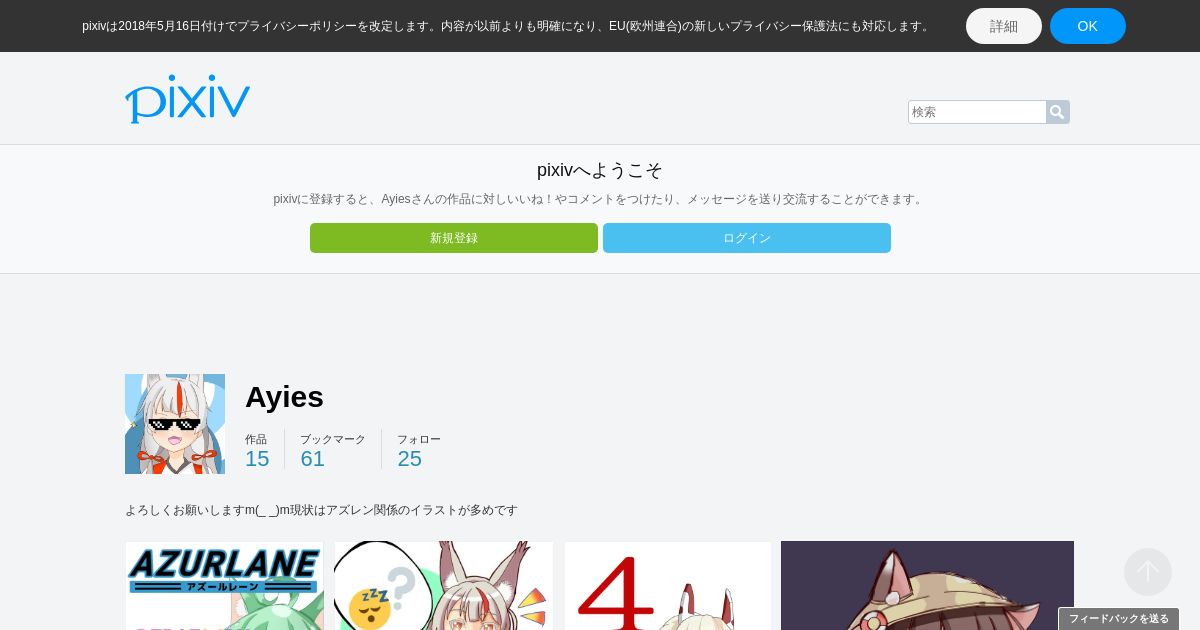Click the 詳細 button in privacy banner
The height and width of the screenshot is (630, 1200).
[1004, 26]
